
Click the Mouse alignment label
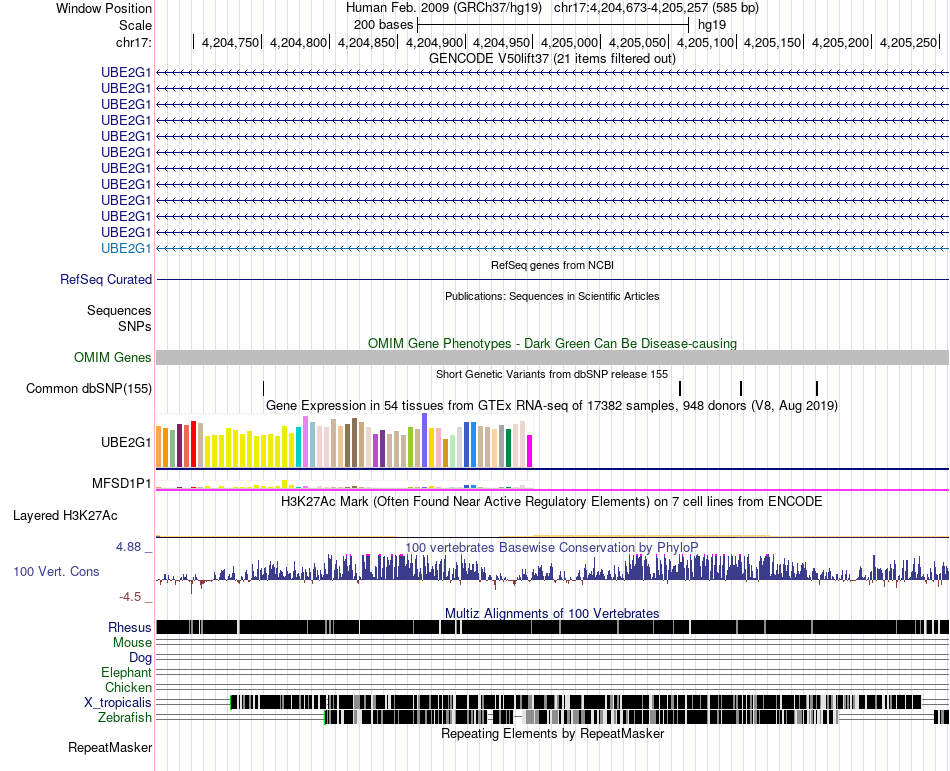(132, 642)
